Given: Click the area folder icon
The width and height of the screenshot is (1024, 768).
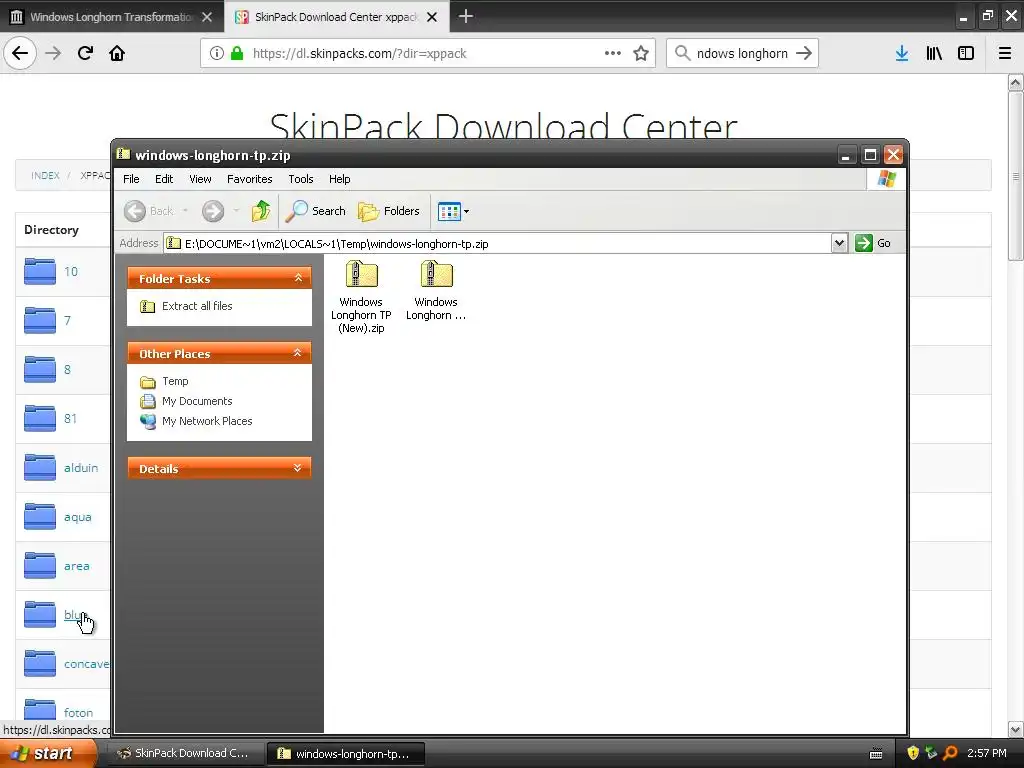Looking at the screenshot, I should click(40, 566).
